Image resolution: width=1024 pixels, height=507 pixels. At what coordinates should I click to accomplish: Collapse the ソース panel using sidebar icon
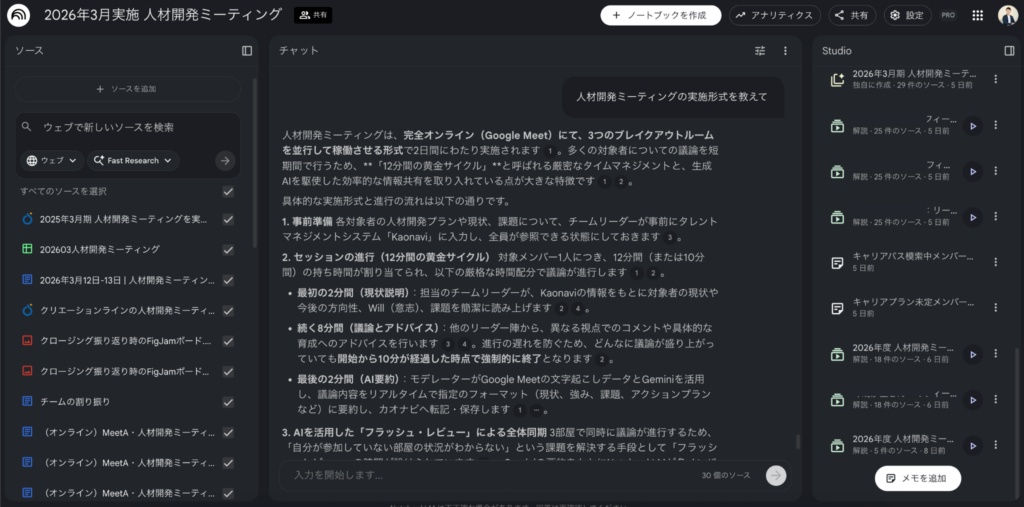(x=247, y=50)
